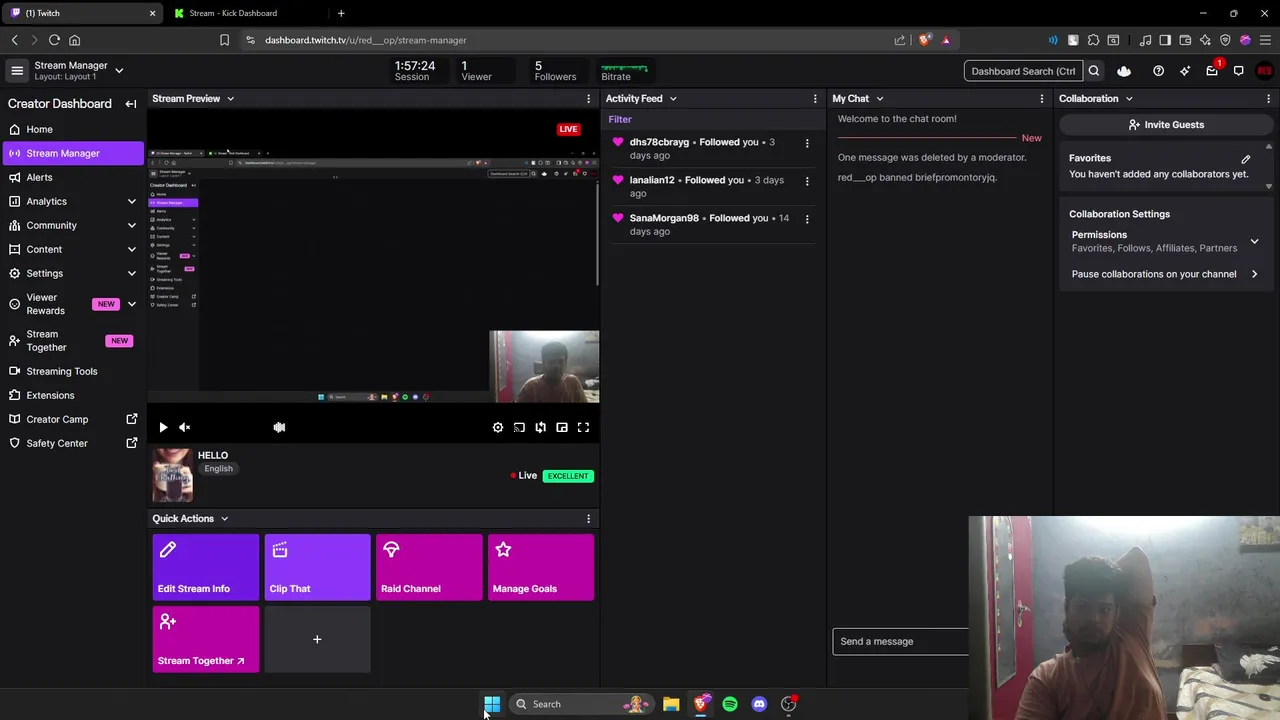Image resolution: width=1280 pixels, height=720 pixels.
Task: Expand the Settings sidebar section
Action: [x=132, y=273]
